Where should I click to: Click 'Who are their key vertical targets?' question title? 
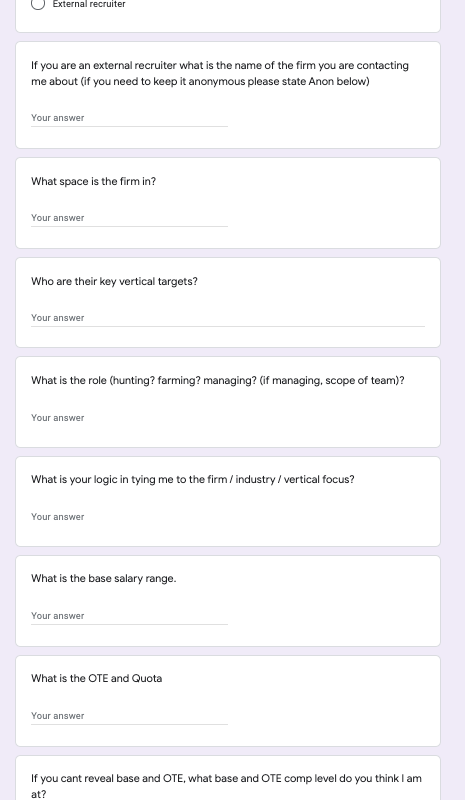coord(114,282)
